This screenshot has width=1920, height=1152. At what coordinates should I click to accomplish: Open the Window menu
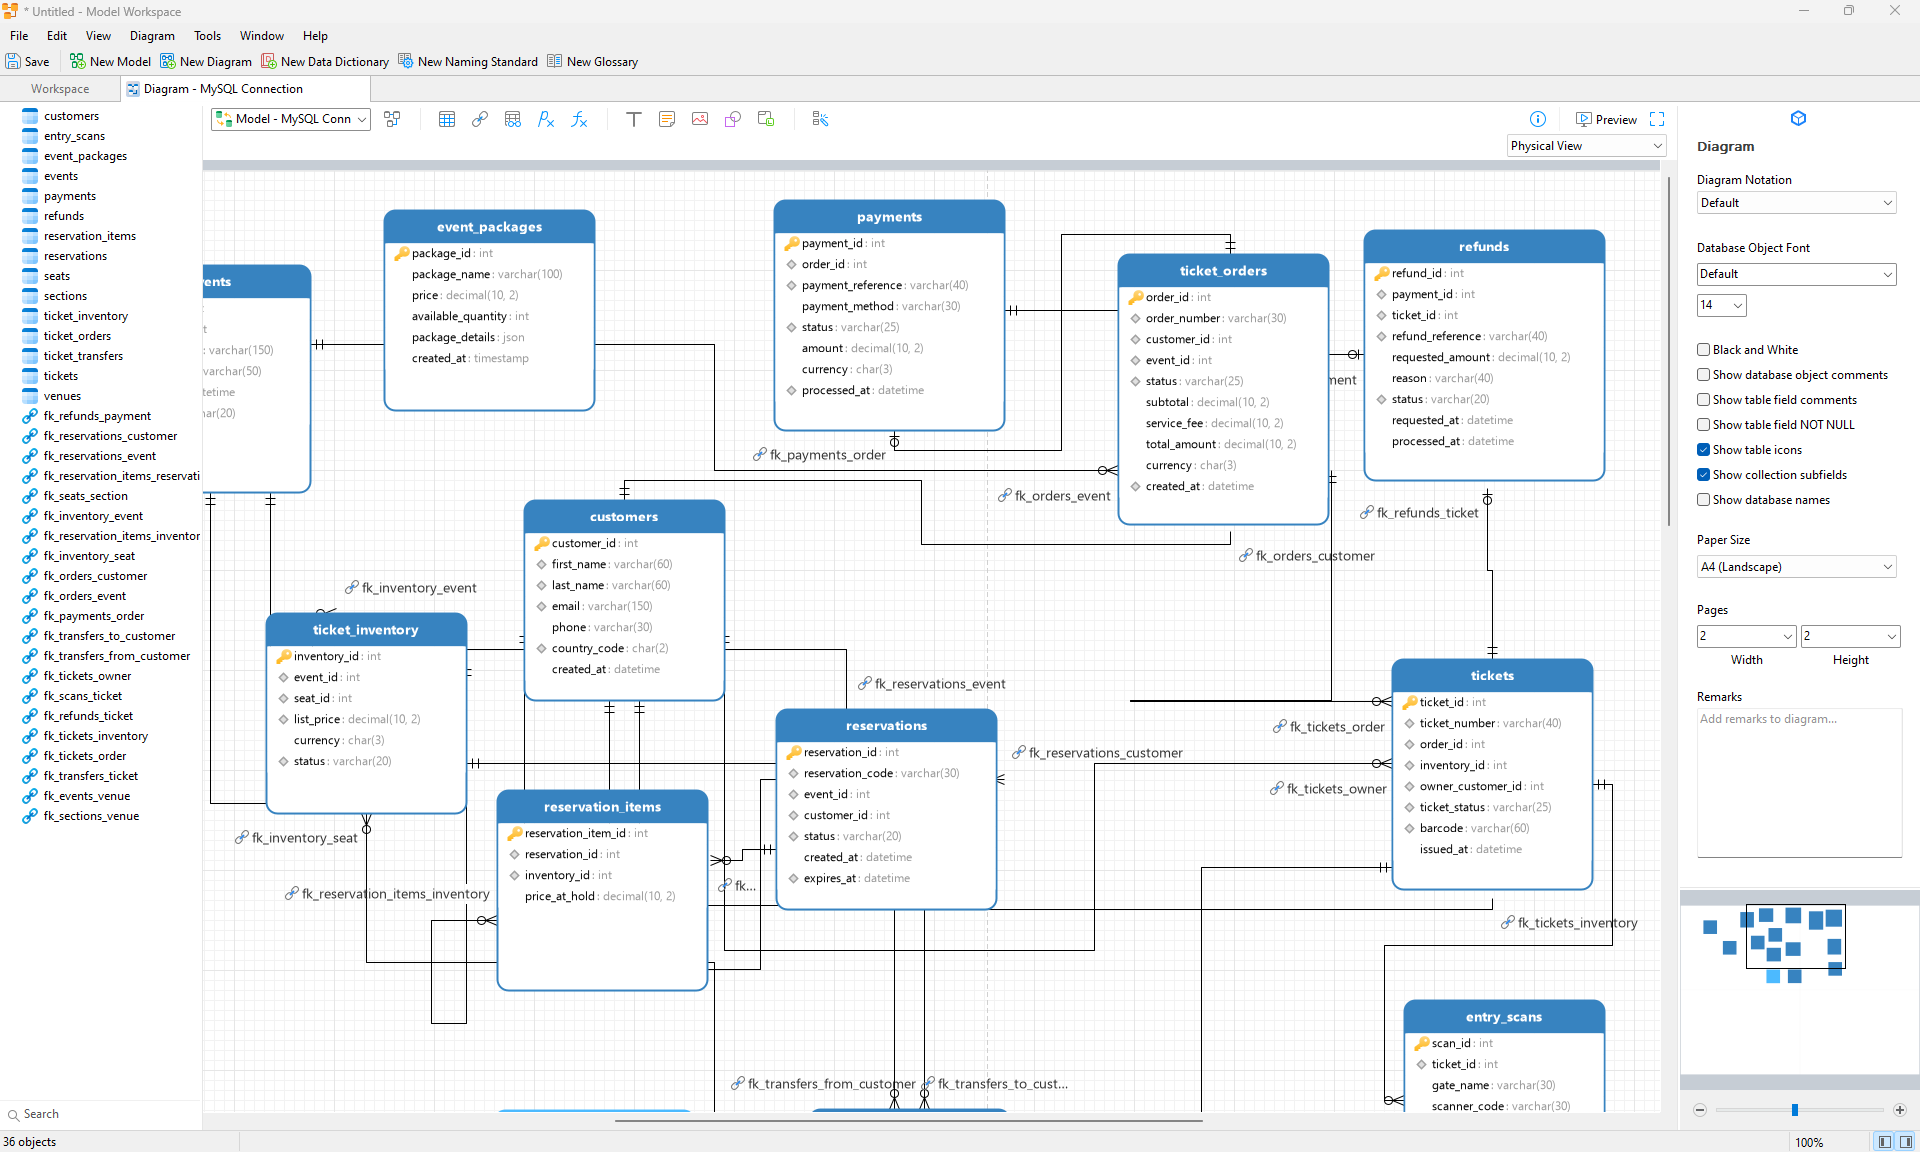pos(262,36)
